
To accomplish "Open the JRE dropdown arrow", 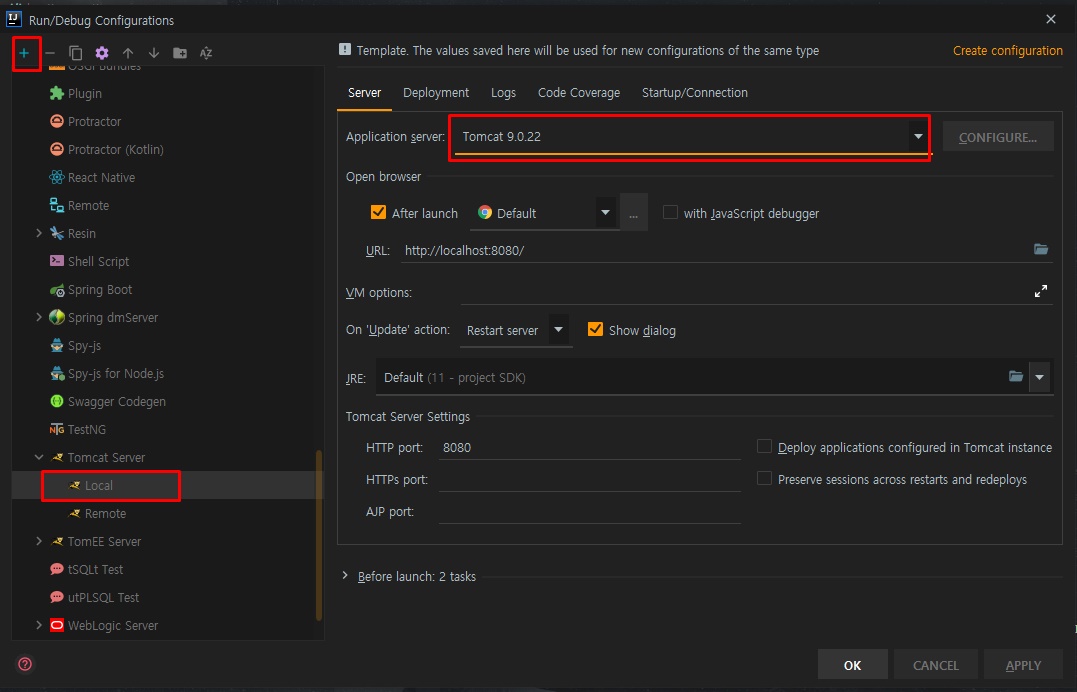I will coord(1039,377).
